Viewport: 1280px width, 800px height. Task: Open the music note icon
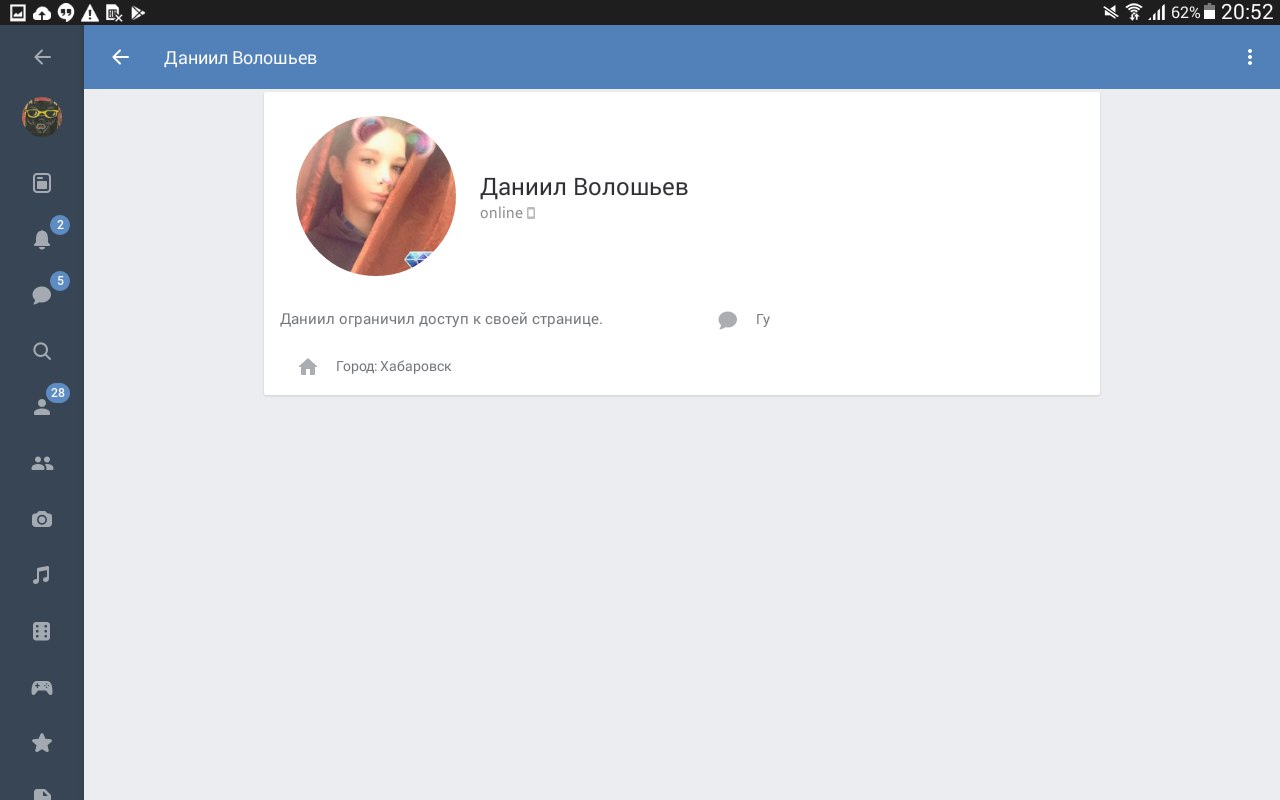[42, 575]
